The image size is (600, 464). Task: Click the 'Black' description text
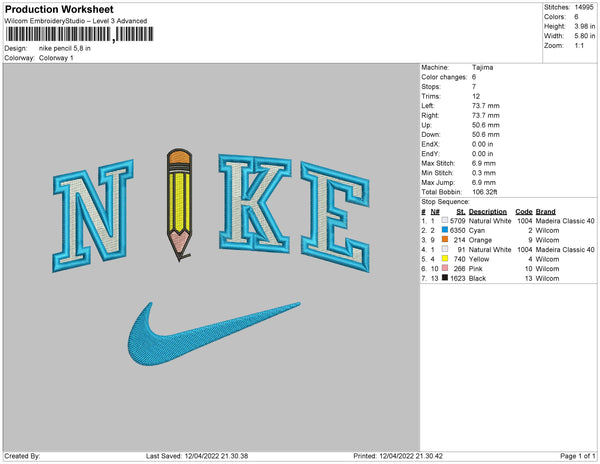pos(477,278)
